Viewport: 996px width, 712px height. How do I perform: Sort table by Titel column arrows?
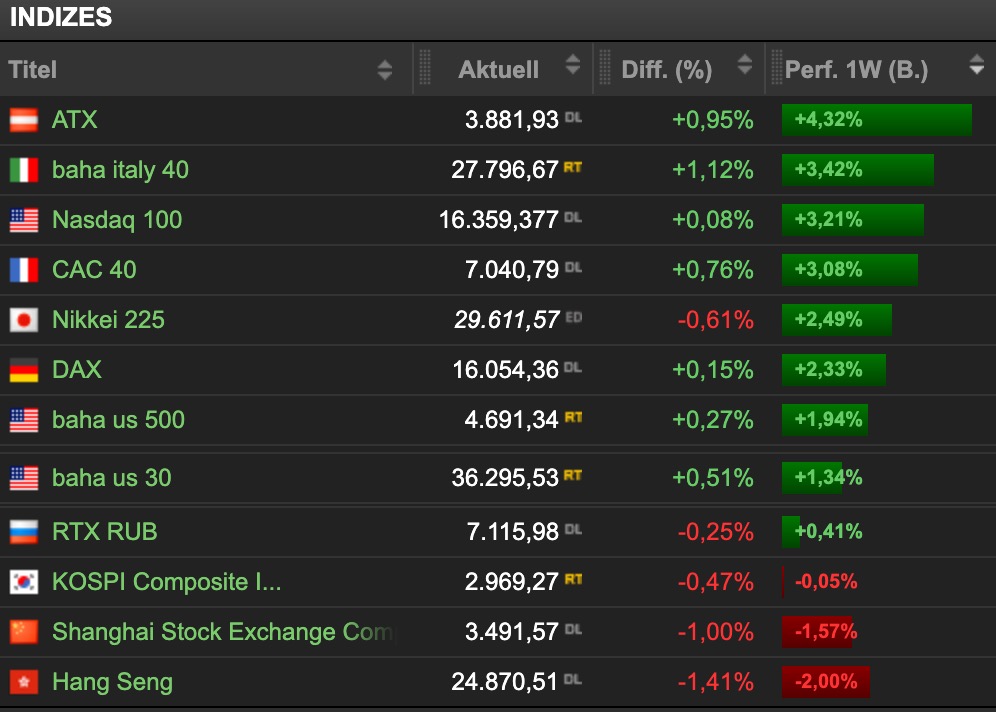(x=384, y=70)
